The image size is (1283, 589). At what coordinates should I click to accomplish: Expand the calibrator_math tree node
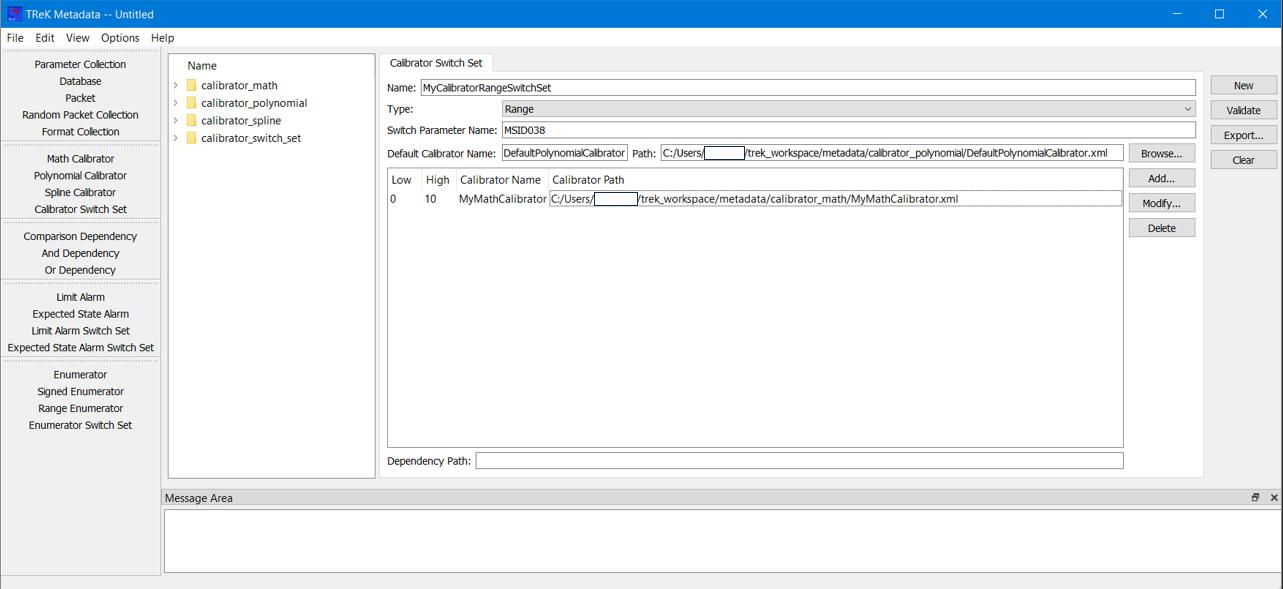(176, 86)
